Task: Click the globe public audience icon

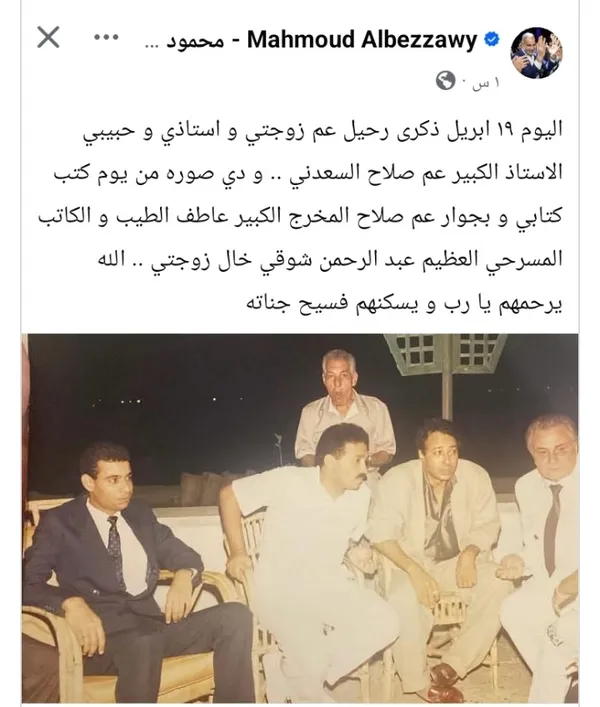Action: [x=445, y=81]
